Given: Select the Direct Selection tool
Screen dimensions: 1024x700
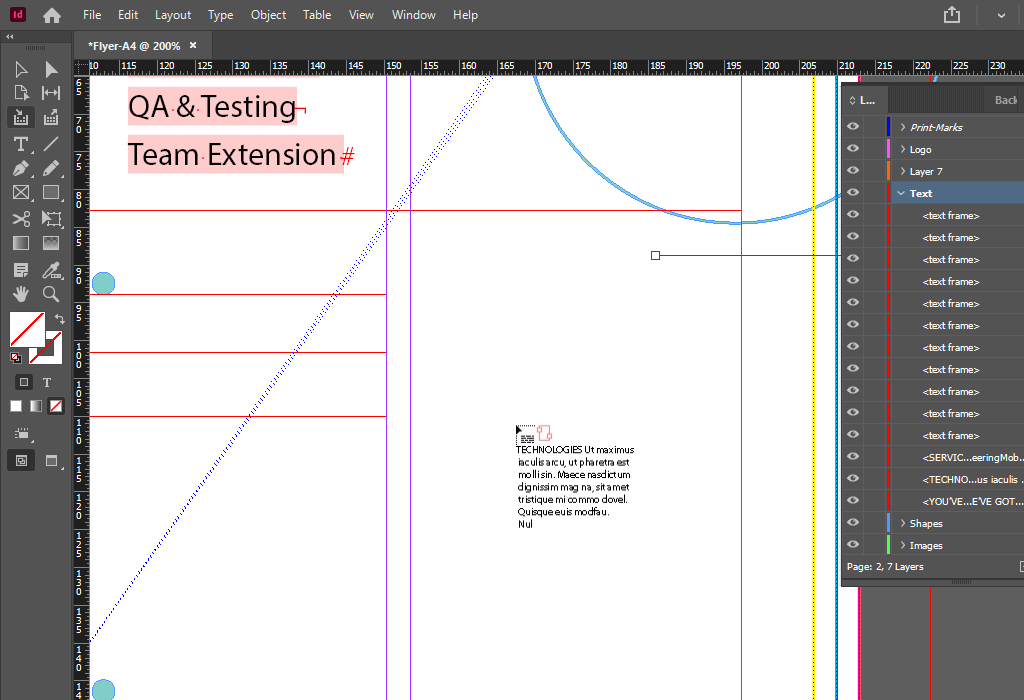Looking at the screenshot, I should coord(51,69).
